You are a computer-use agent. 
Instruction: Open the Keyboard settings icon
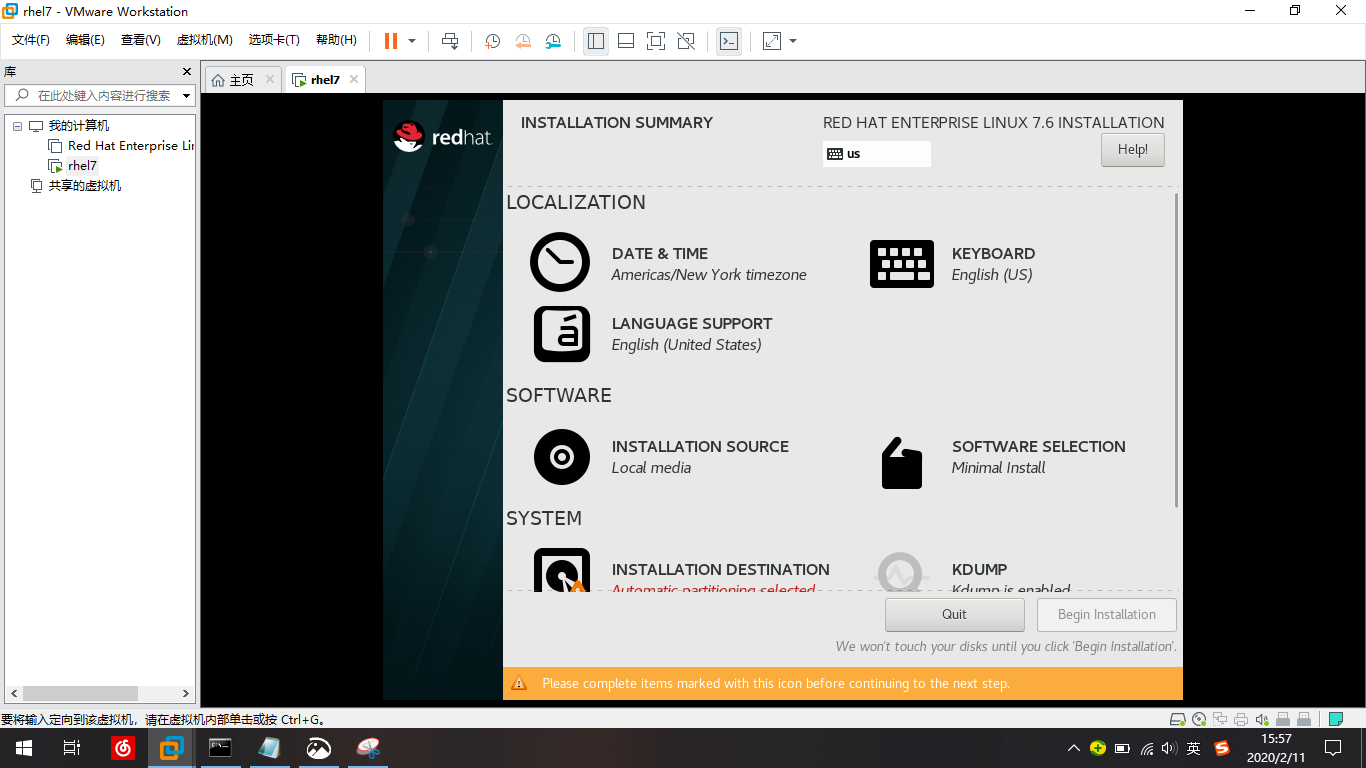click(901, 264)
